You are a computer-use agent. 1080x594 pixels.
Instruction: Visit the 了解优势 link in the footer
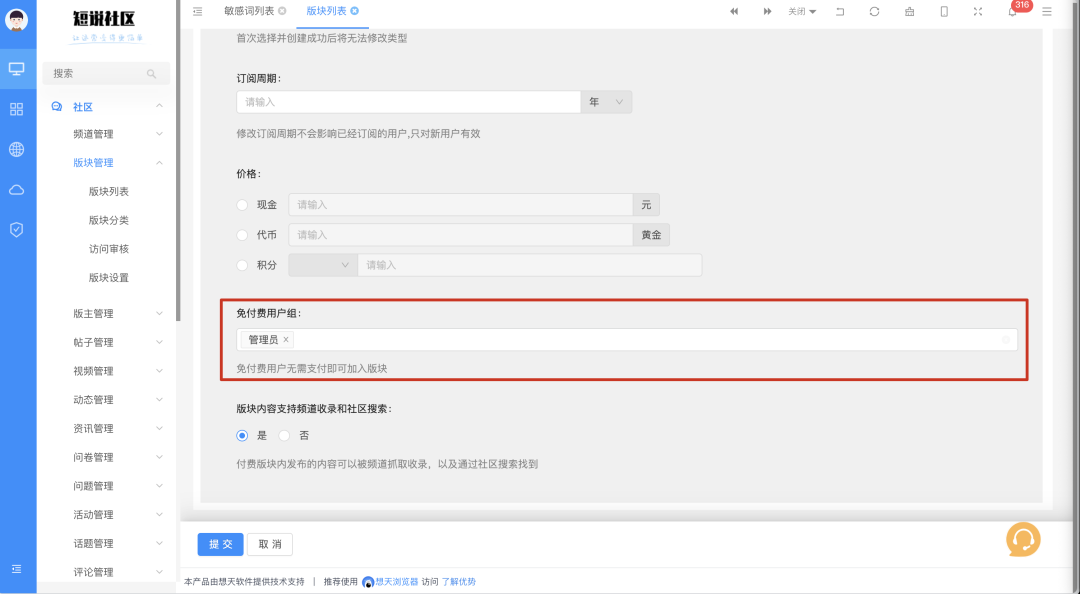(x=458, y=581)
